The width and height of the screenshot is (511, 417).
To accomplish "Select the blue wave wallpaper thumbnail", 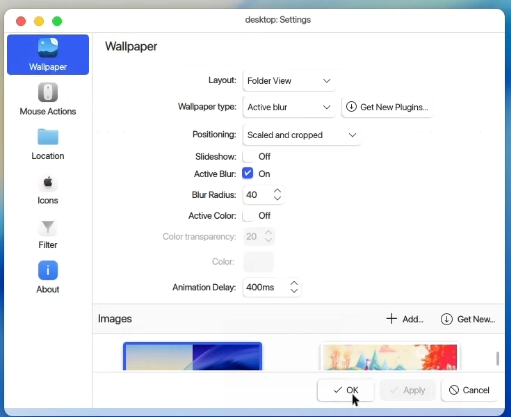I will tap(193, 356).
